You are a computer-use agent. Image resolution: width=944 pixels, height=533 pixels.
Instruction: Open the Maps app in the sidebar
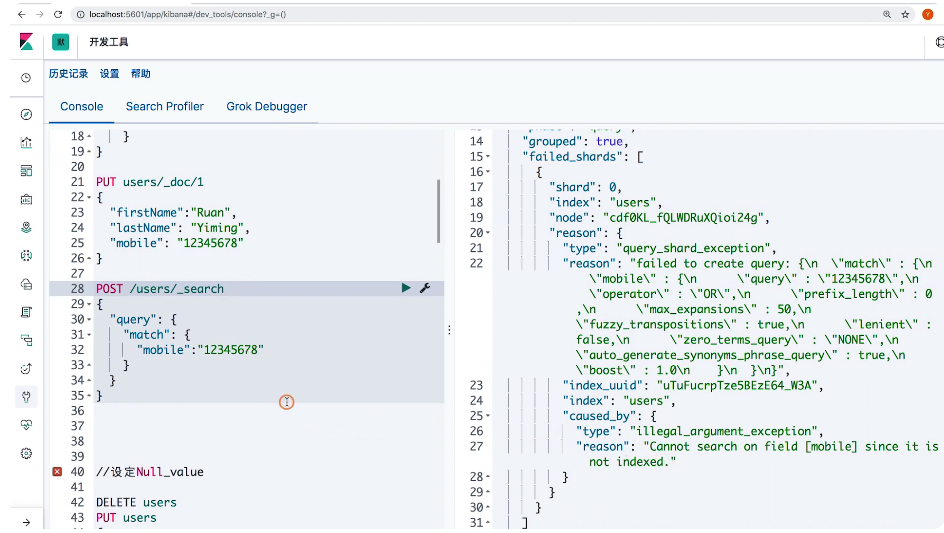pyautogui.click(x=26, y=228)
